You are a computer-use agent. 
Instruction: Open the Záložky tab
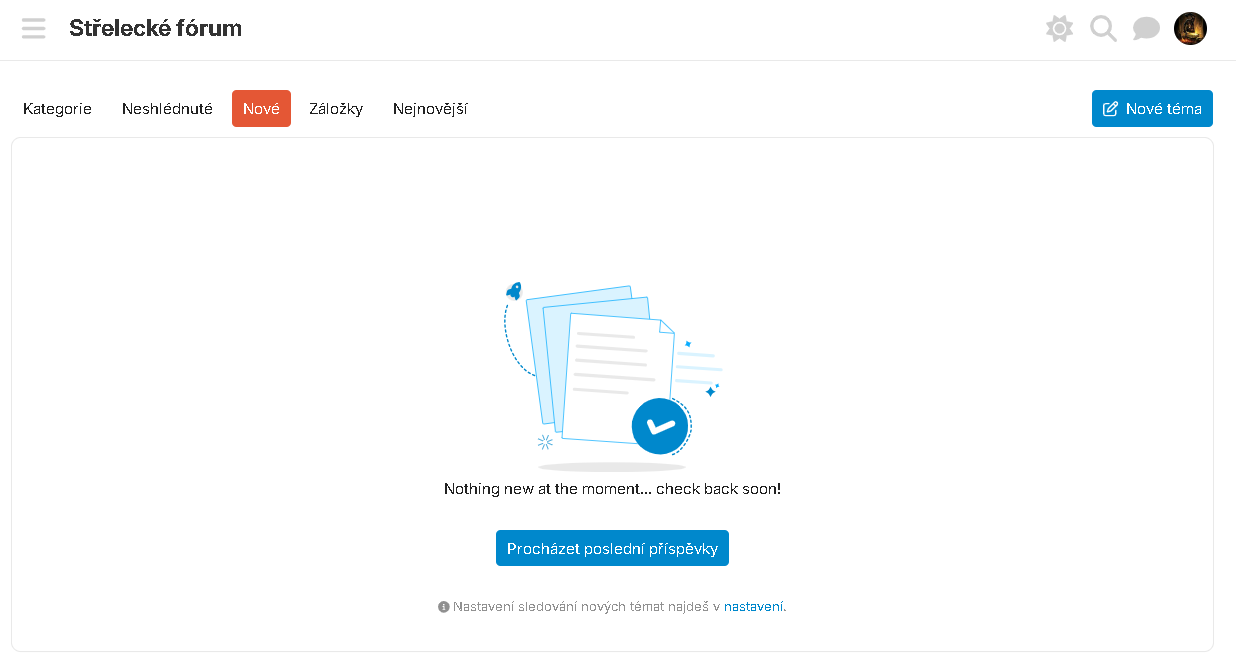point(336,109)
